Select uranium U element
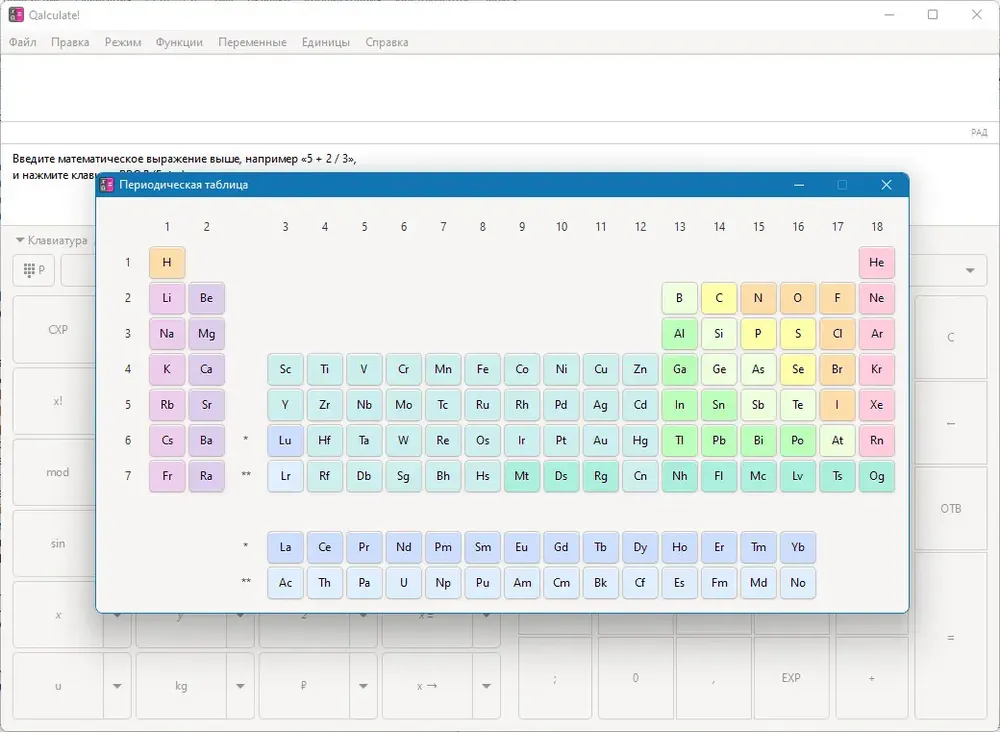 tap(404, 583)
